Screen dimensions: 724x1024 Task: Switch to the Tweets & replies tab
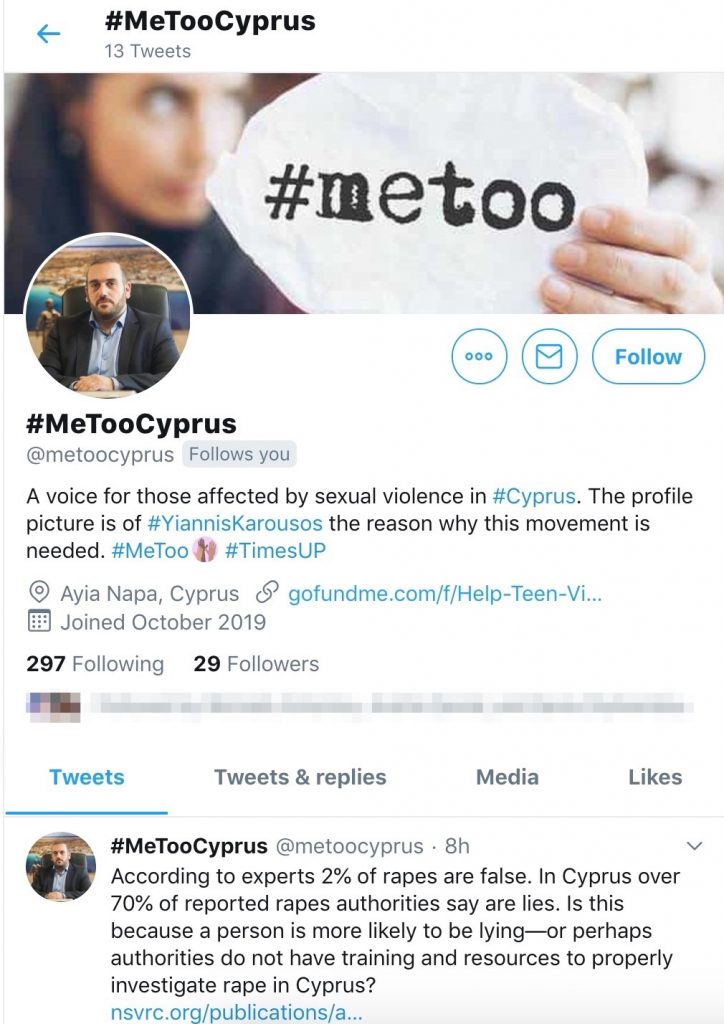pyautogui.click(x=300, y=777)
